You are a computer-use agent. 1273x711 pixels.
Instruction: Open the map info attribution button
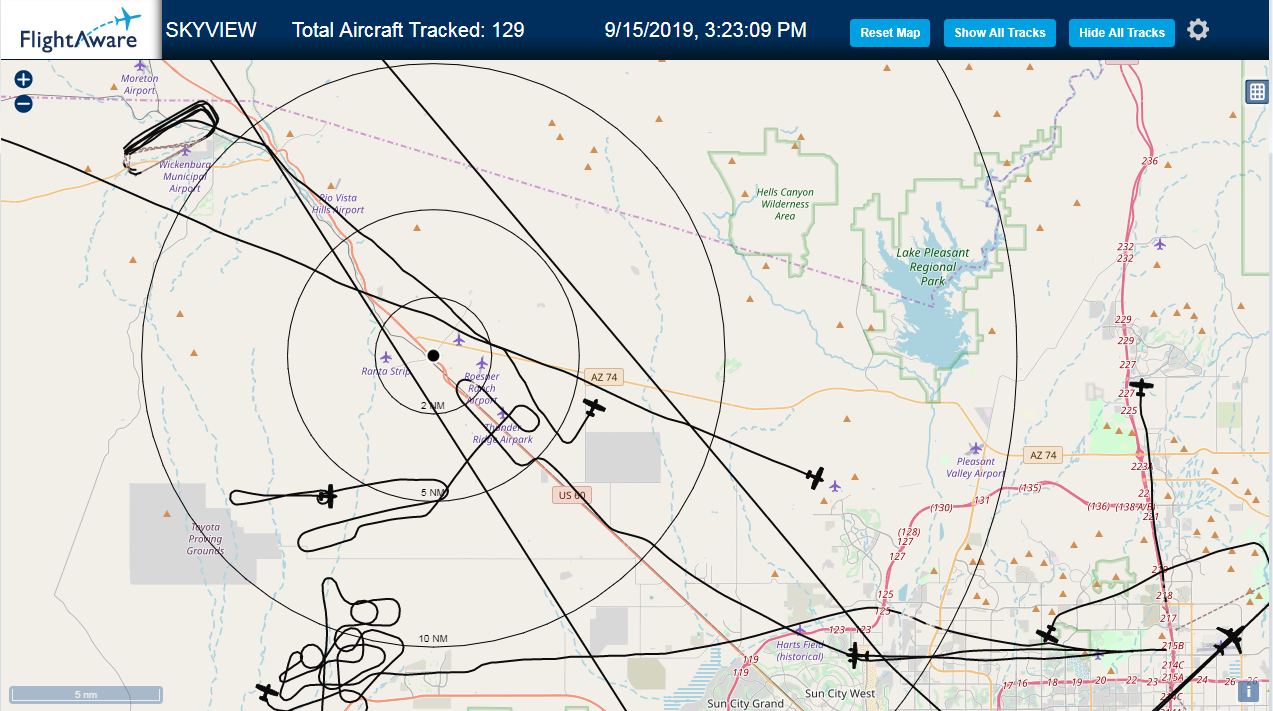pos(1249,690)
